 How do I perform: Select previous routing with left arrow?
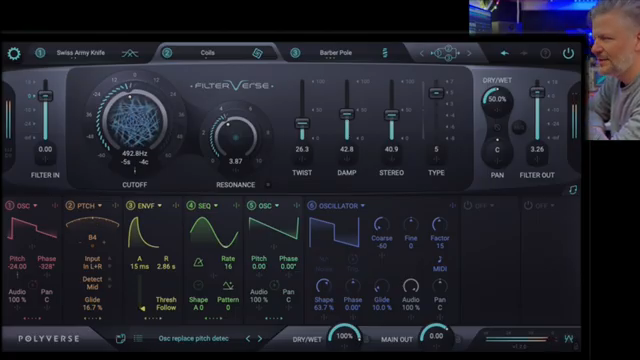422,53
